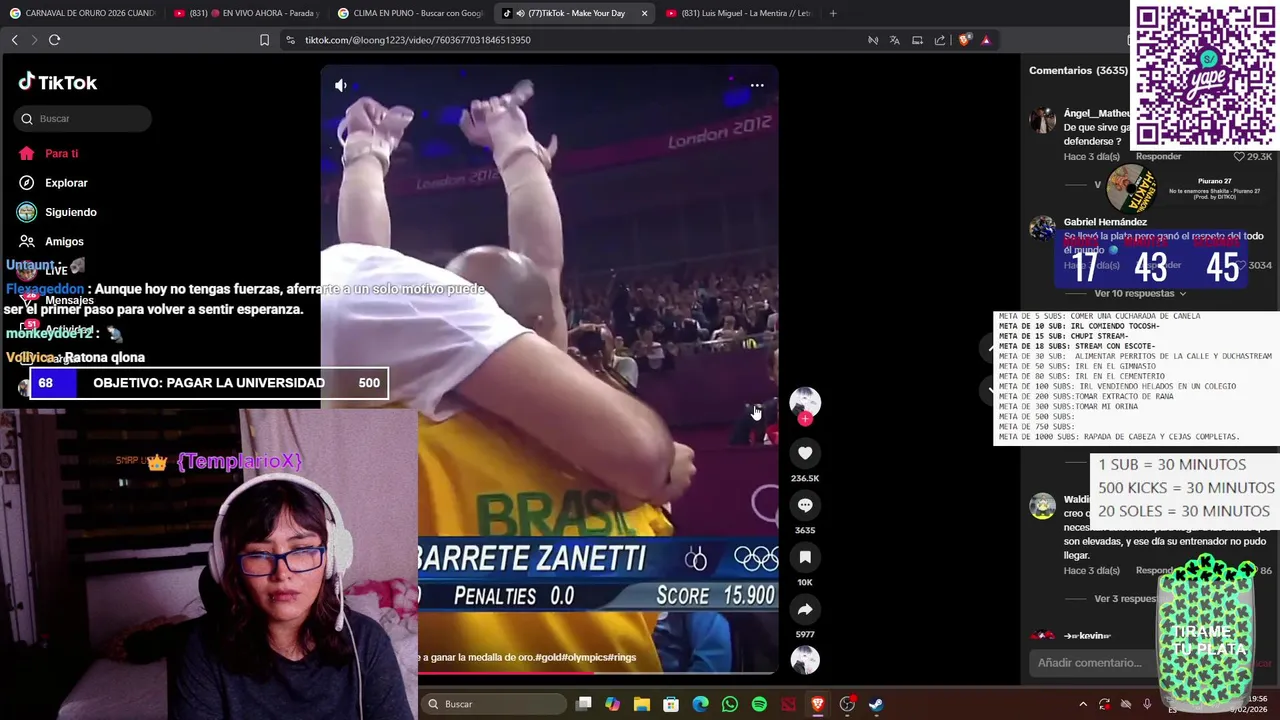Open the Para ti feed

[x=61, y=154]
